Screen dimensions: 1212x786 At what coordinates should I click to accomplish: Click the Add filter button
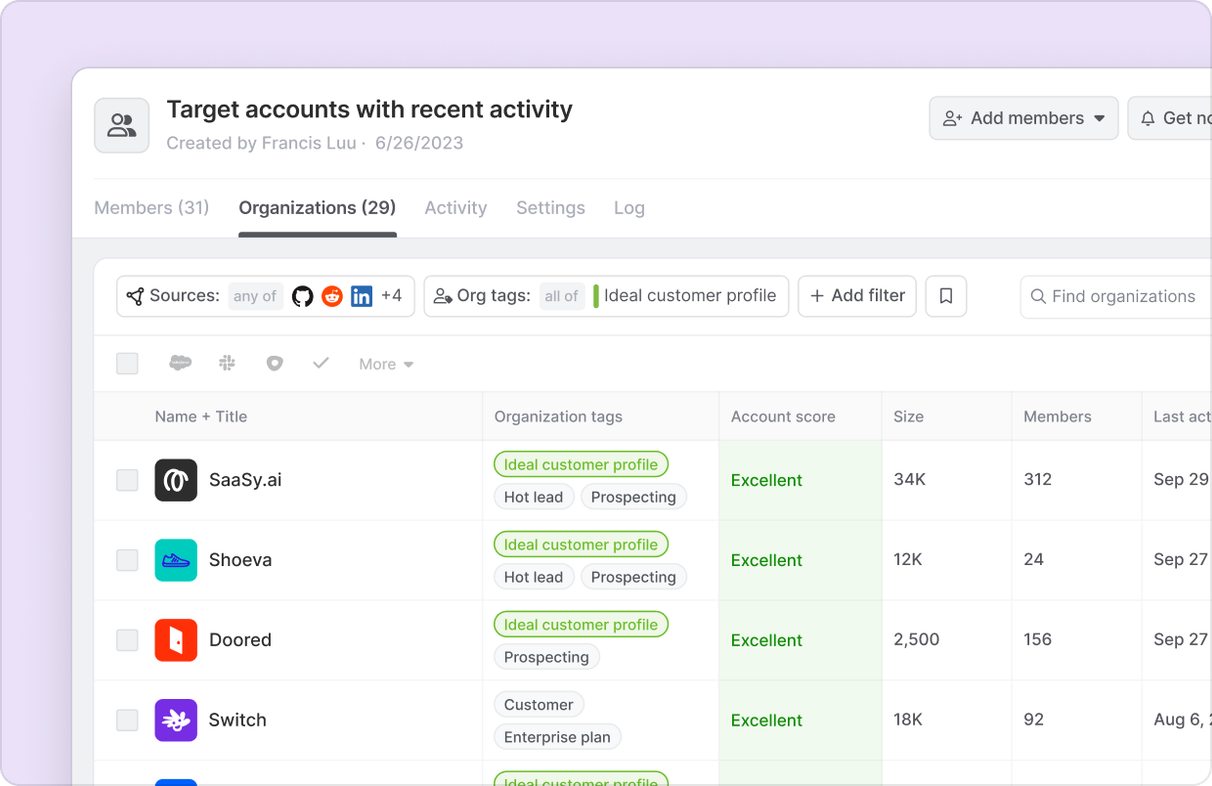coord(857,296)
